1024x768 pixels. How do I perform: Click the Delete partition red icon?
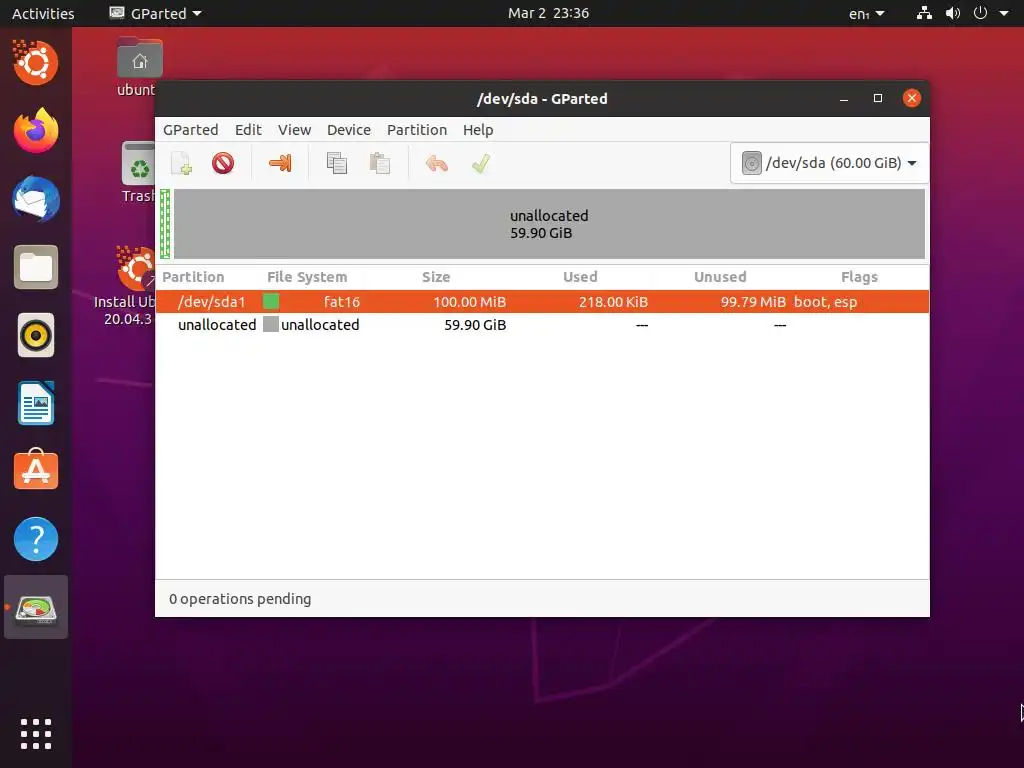point(223,163)
